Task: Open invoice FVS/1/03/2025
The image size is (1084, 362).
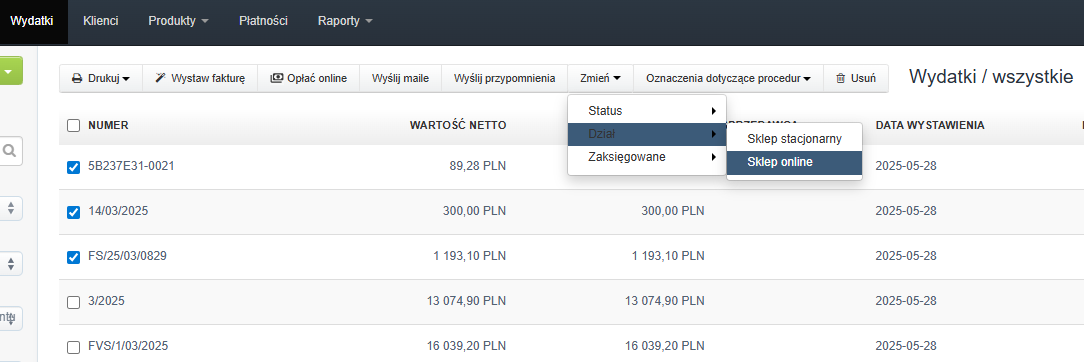Action: tap(128, 345)
